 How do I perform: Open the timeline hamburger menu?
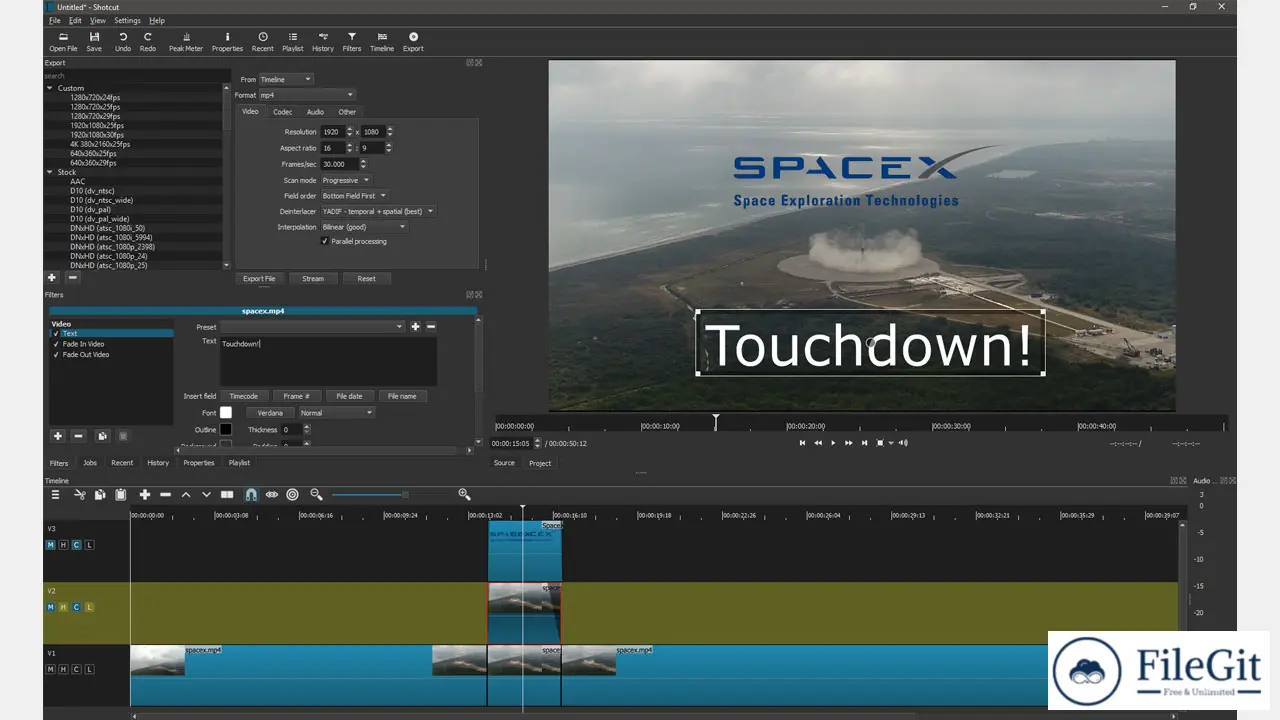click(55, 494)
